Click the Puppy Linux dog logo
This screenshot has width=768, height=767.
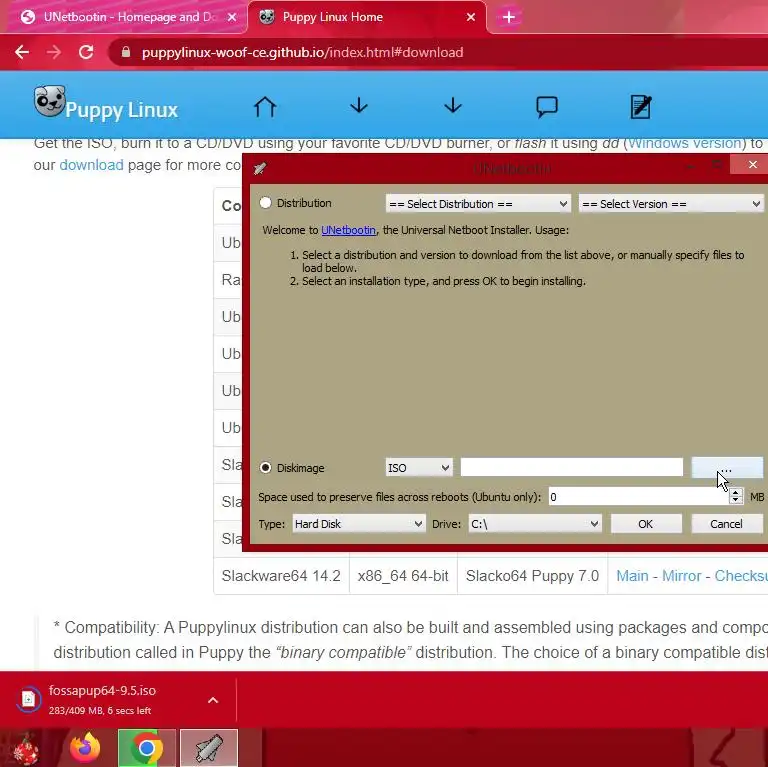[49, 101]
